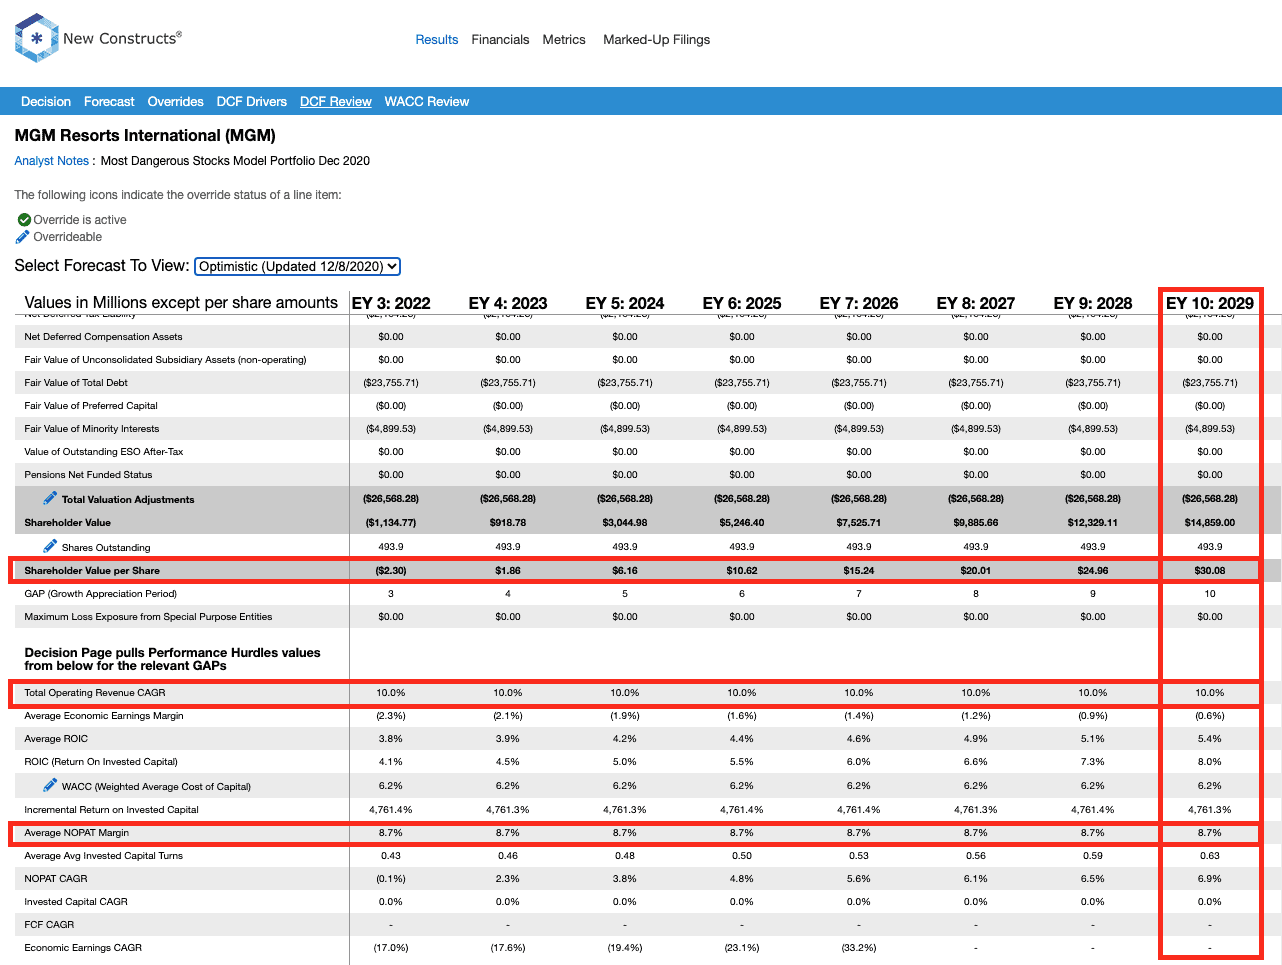Click the Shareholder Value per Share label
This screenshot has height=965, width=1282.
92,571
